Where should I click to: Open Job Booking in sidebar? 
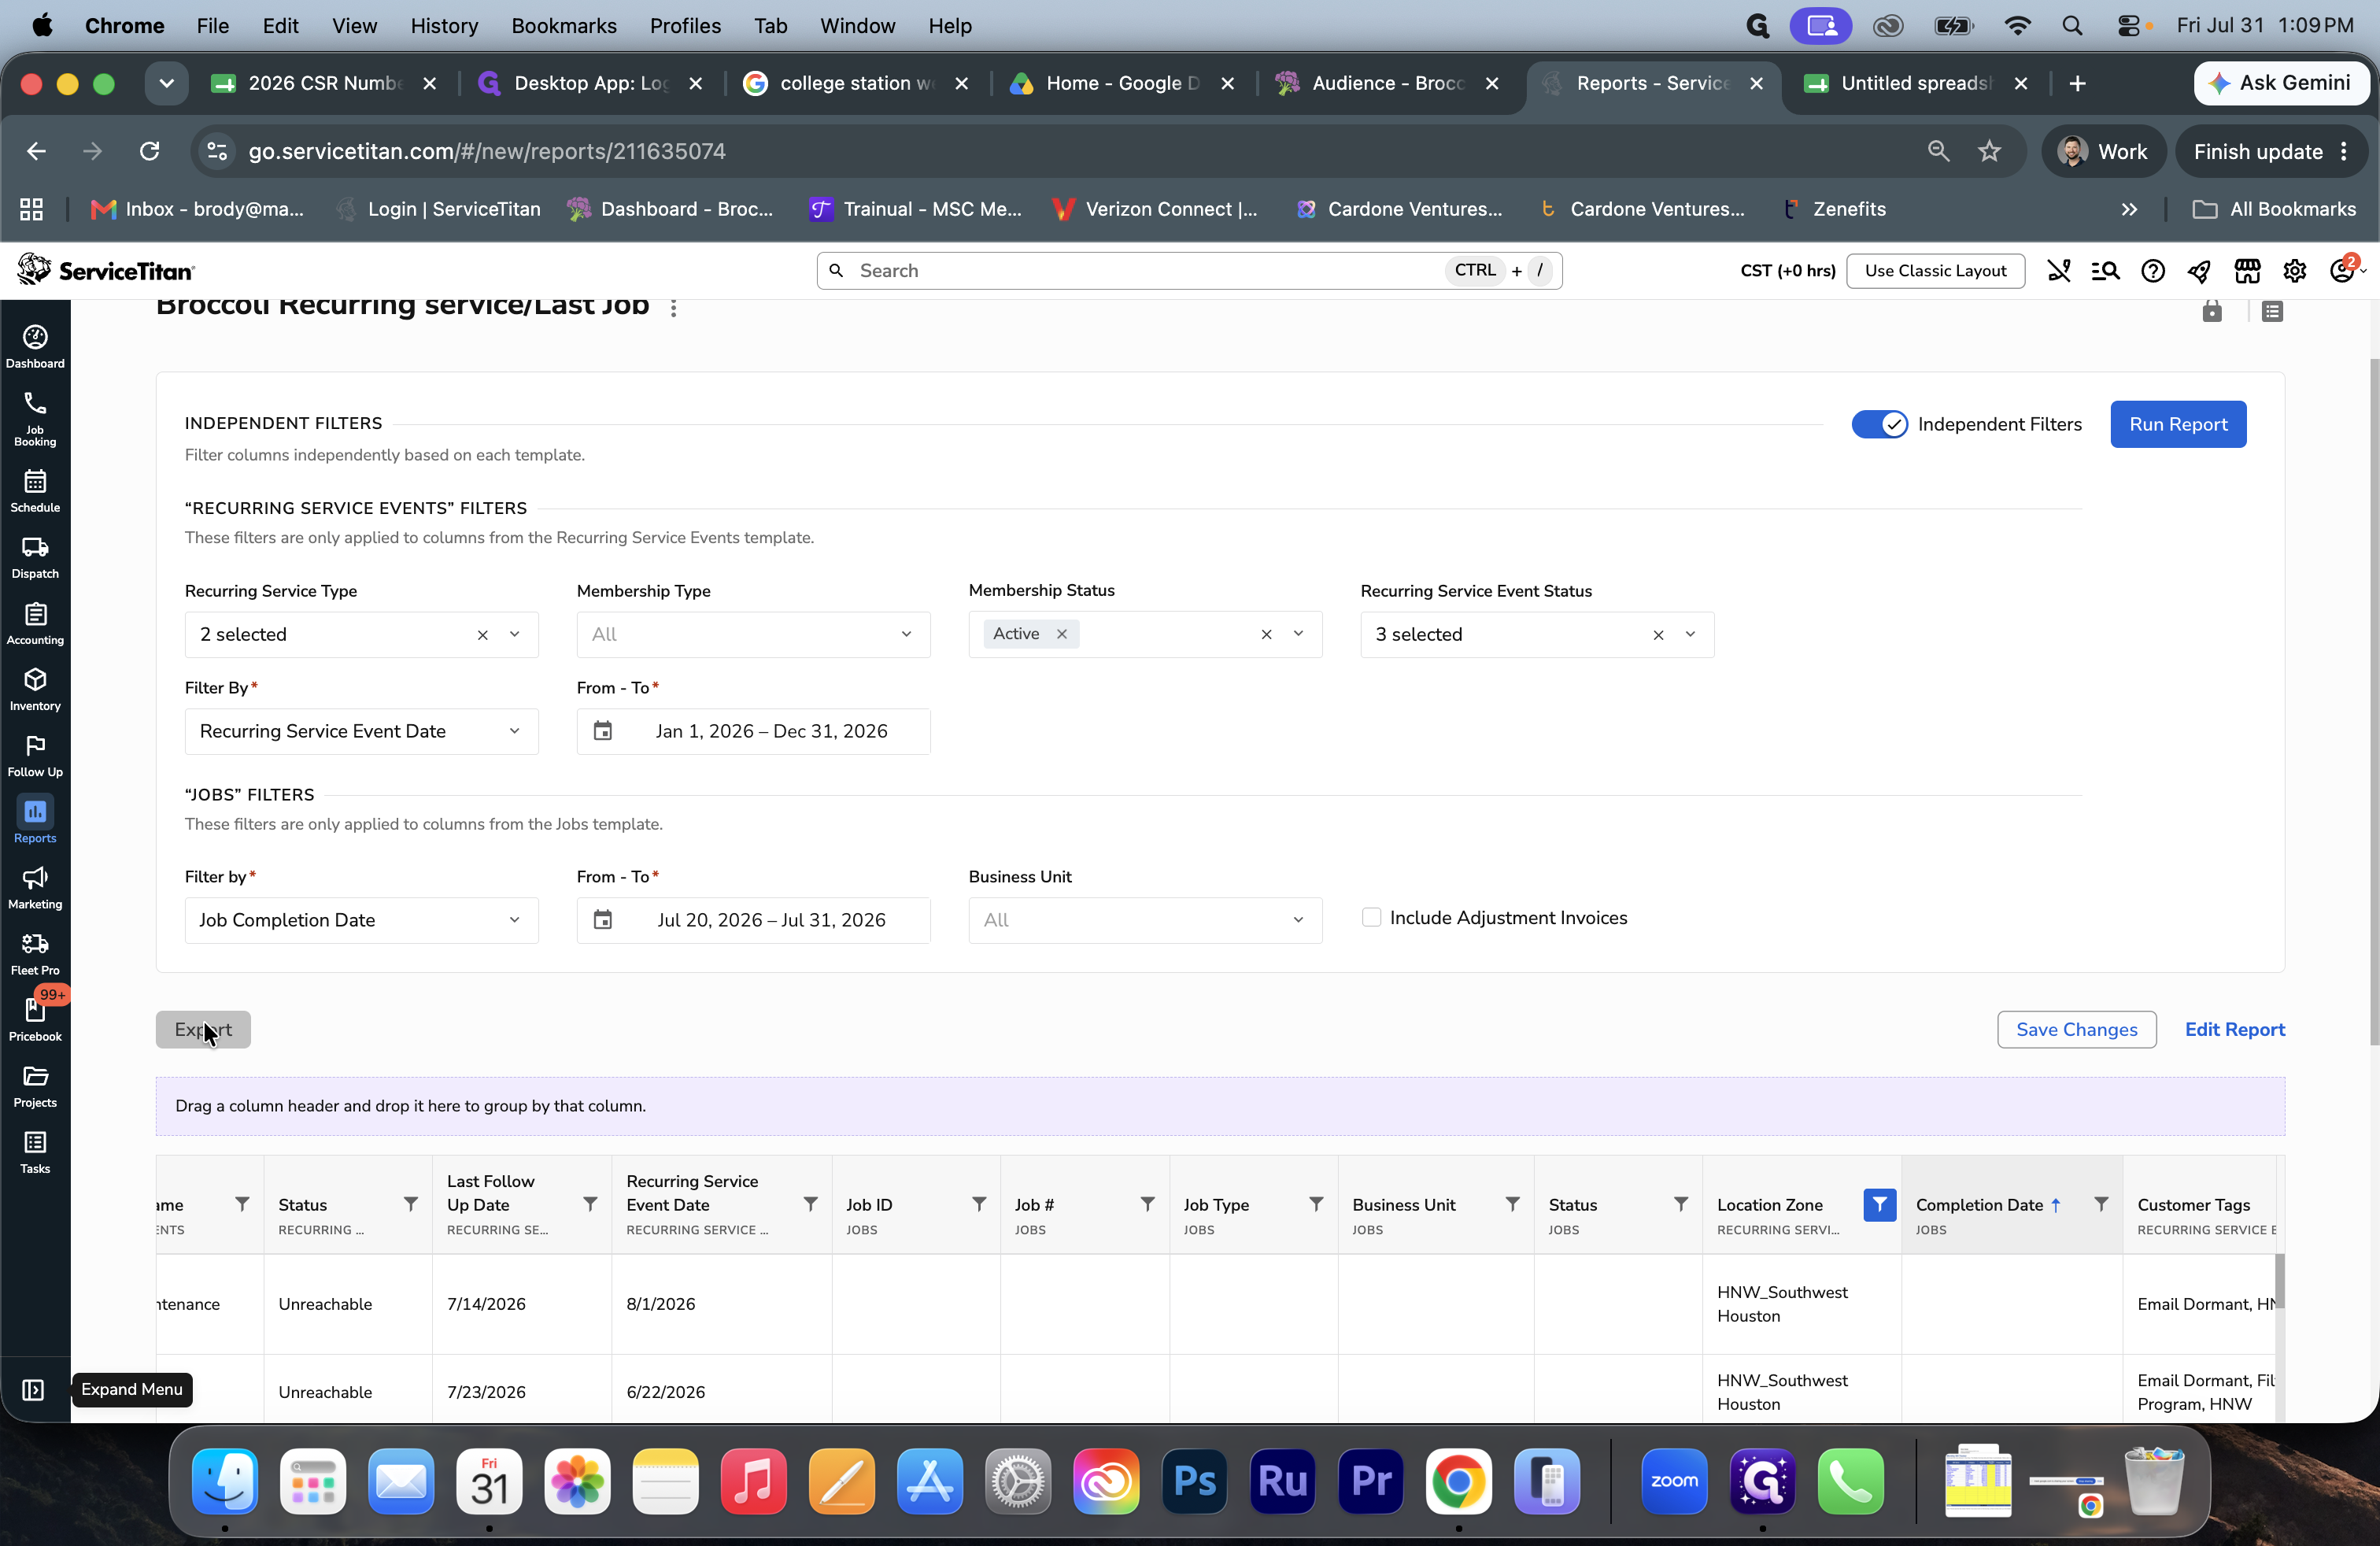pos(35,419)
